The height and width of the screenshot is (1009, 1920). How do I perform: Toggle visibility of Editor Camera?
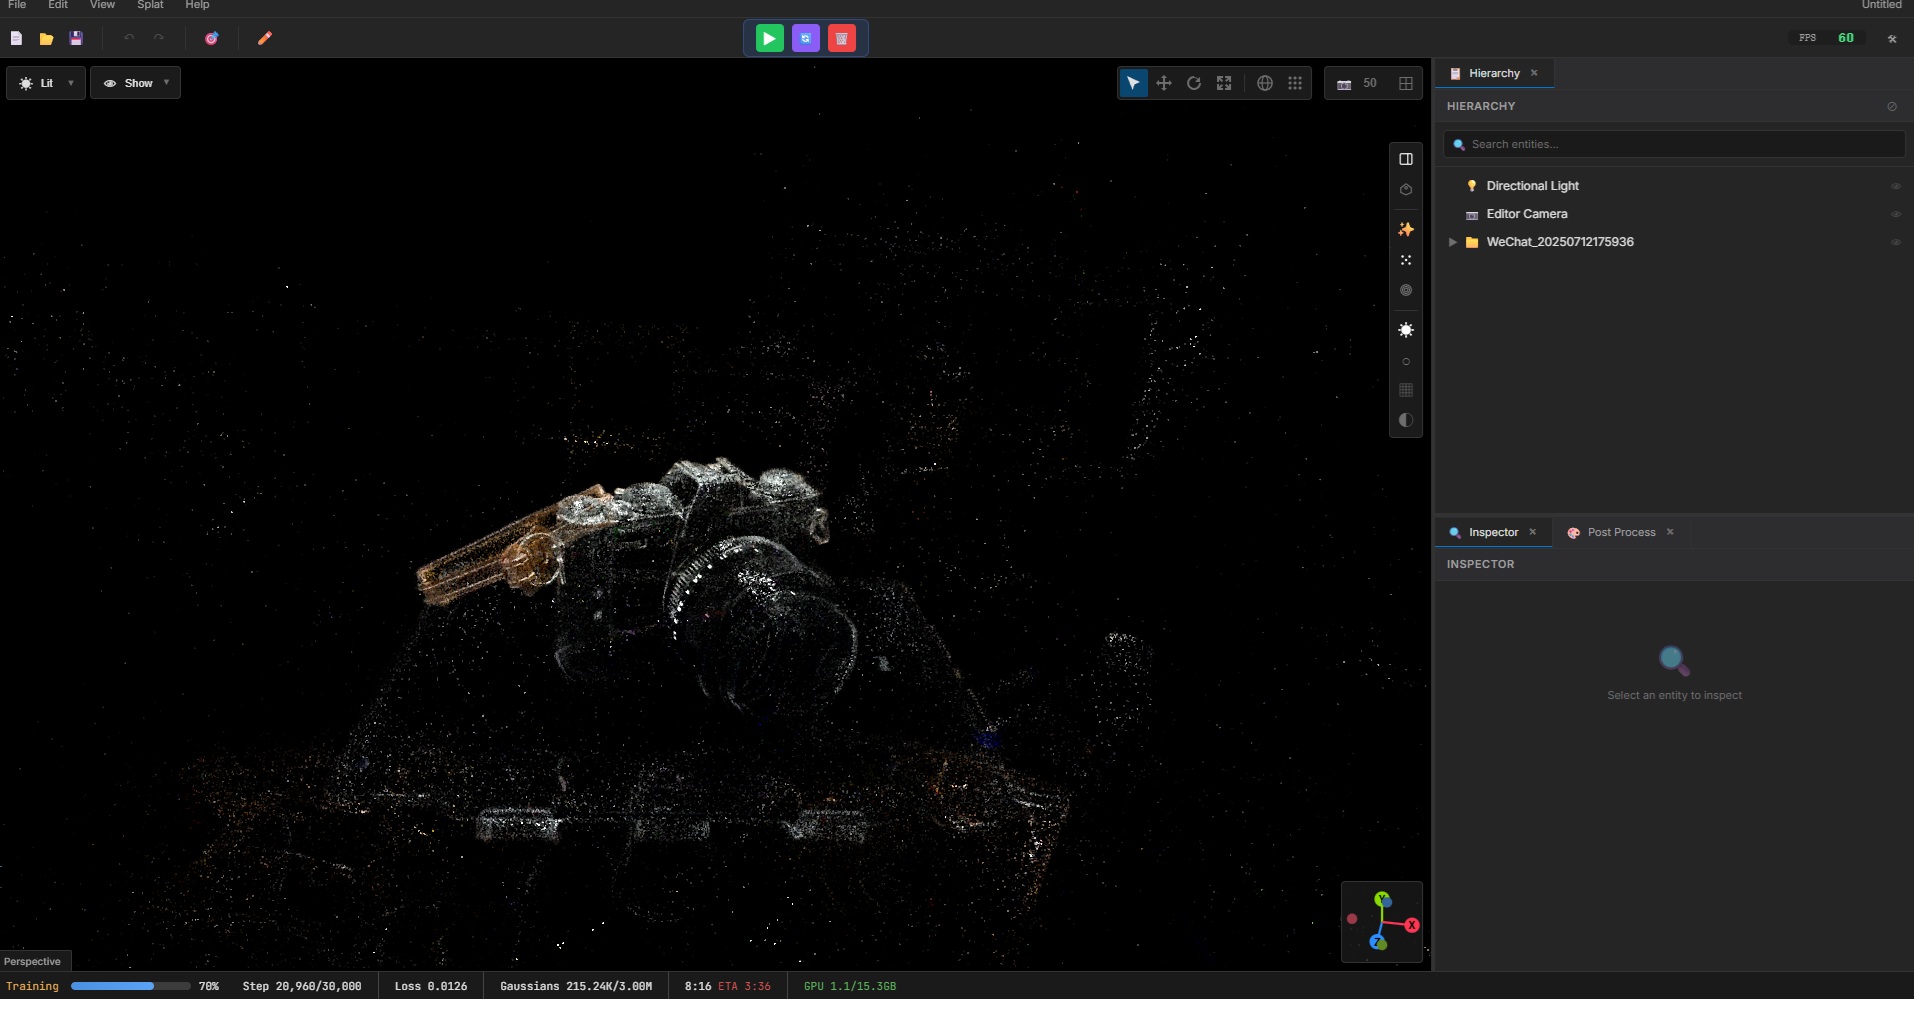(1895, 213)
